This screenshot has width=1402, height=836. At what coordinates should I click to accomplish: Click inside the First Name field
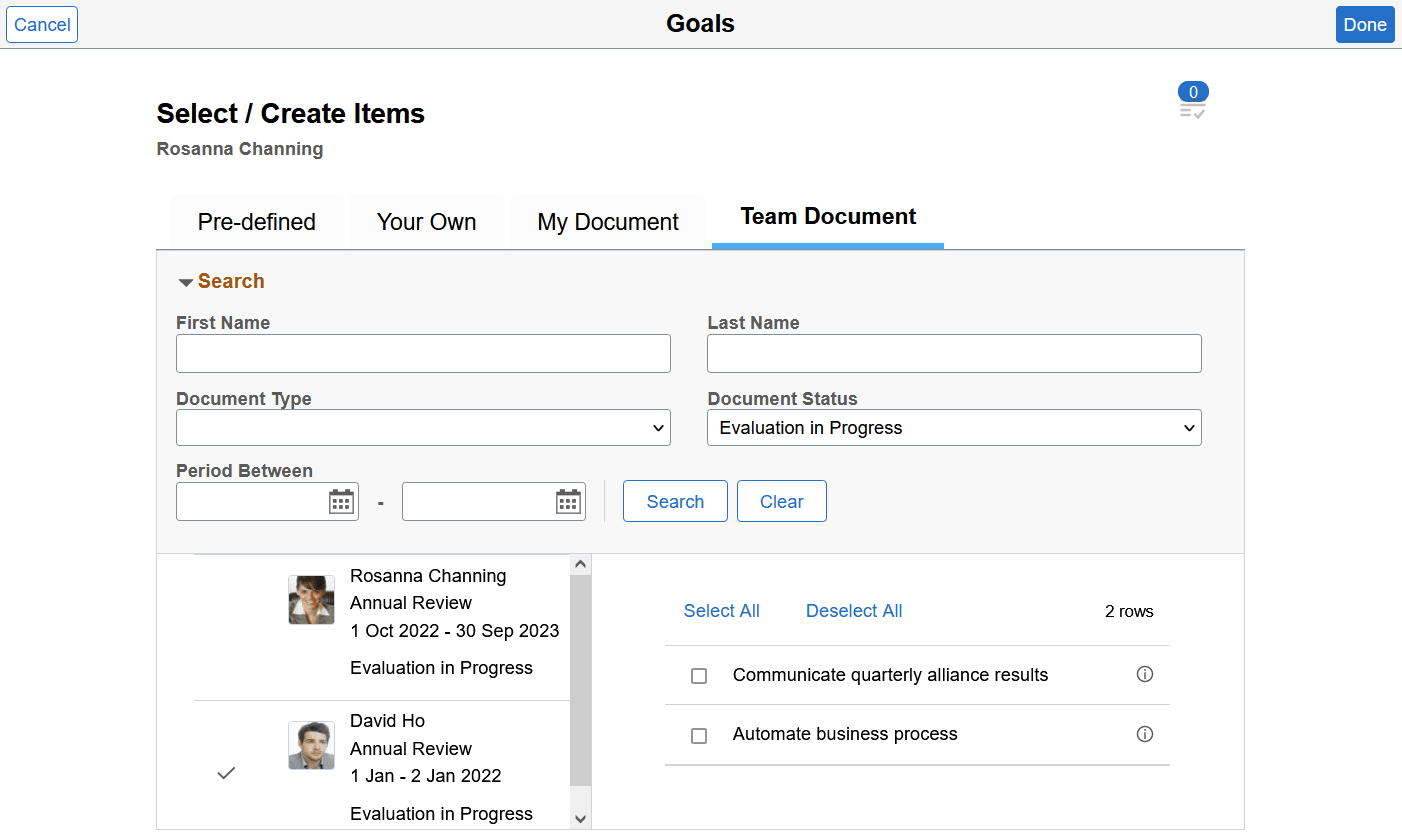click(x=423, y=353)
